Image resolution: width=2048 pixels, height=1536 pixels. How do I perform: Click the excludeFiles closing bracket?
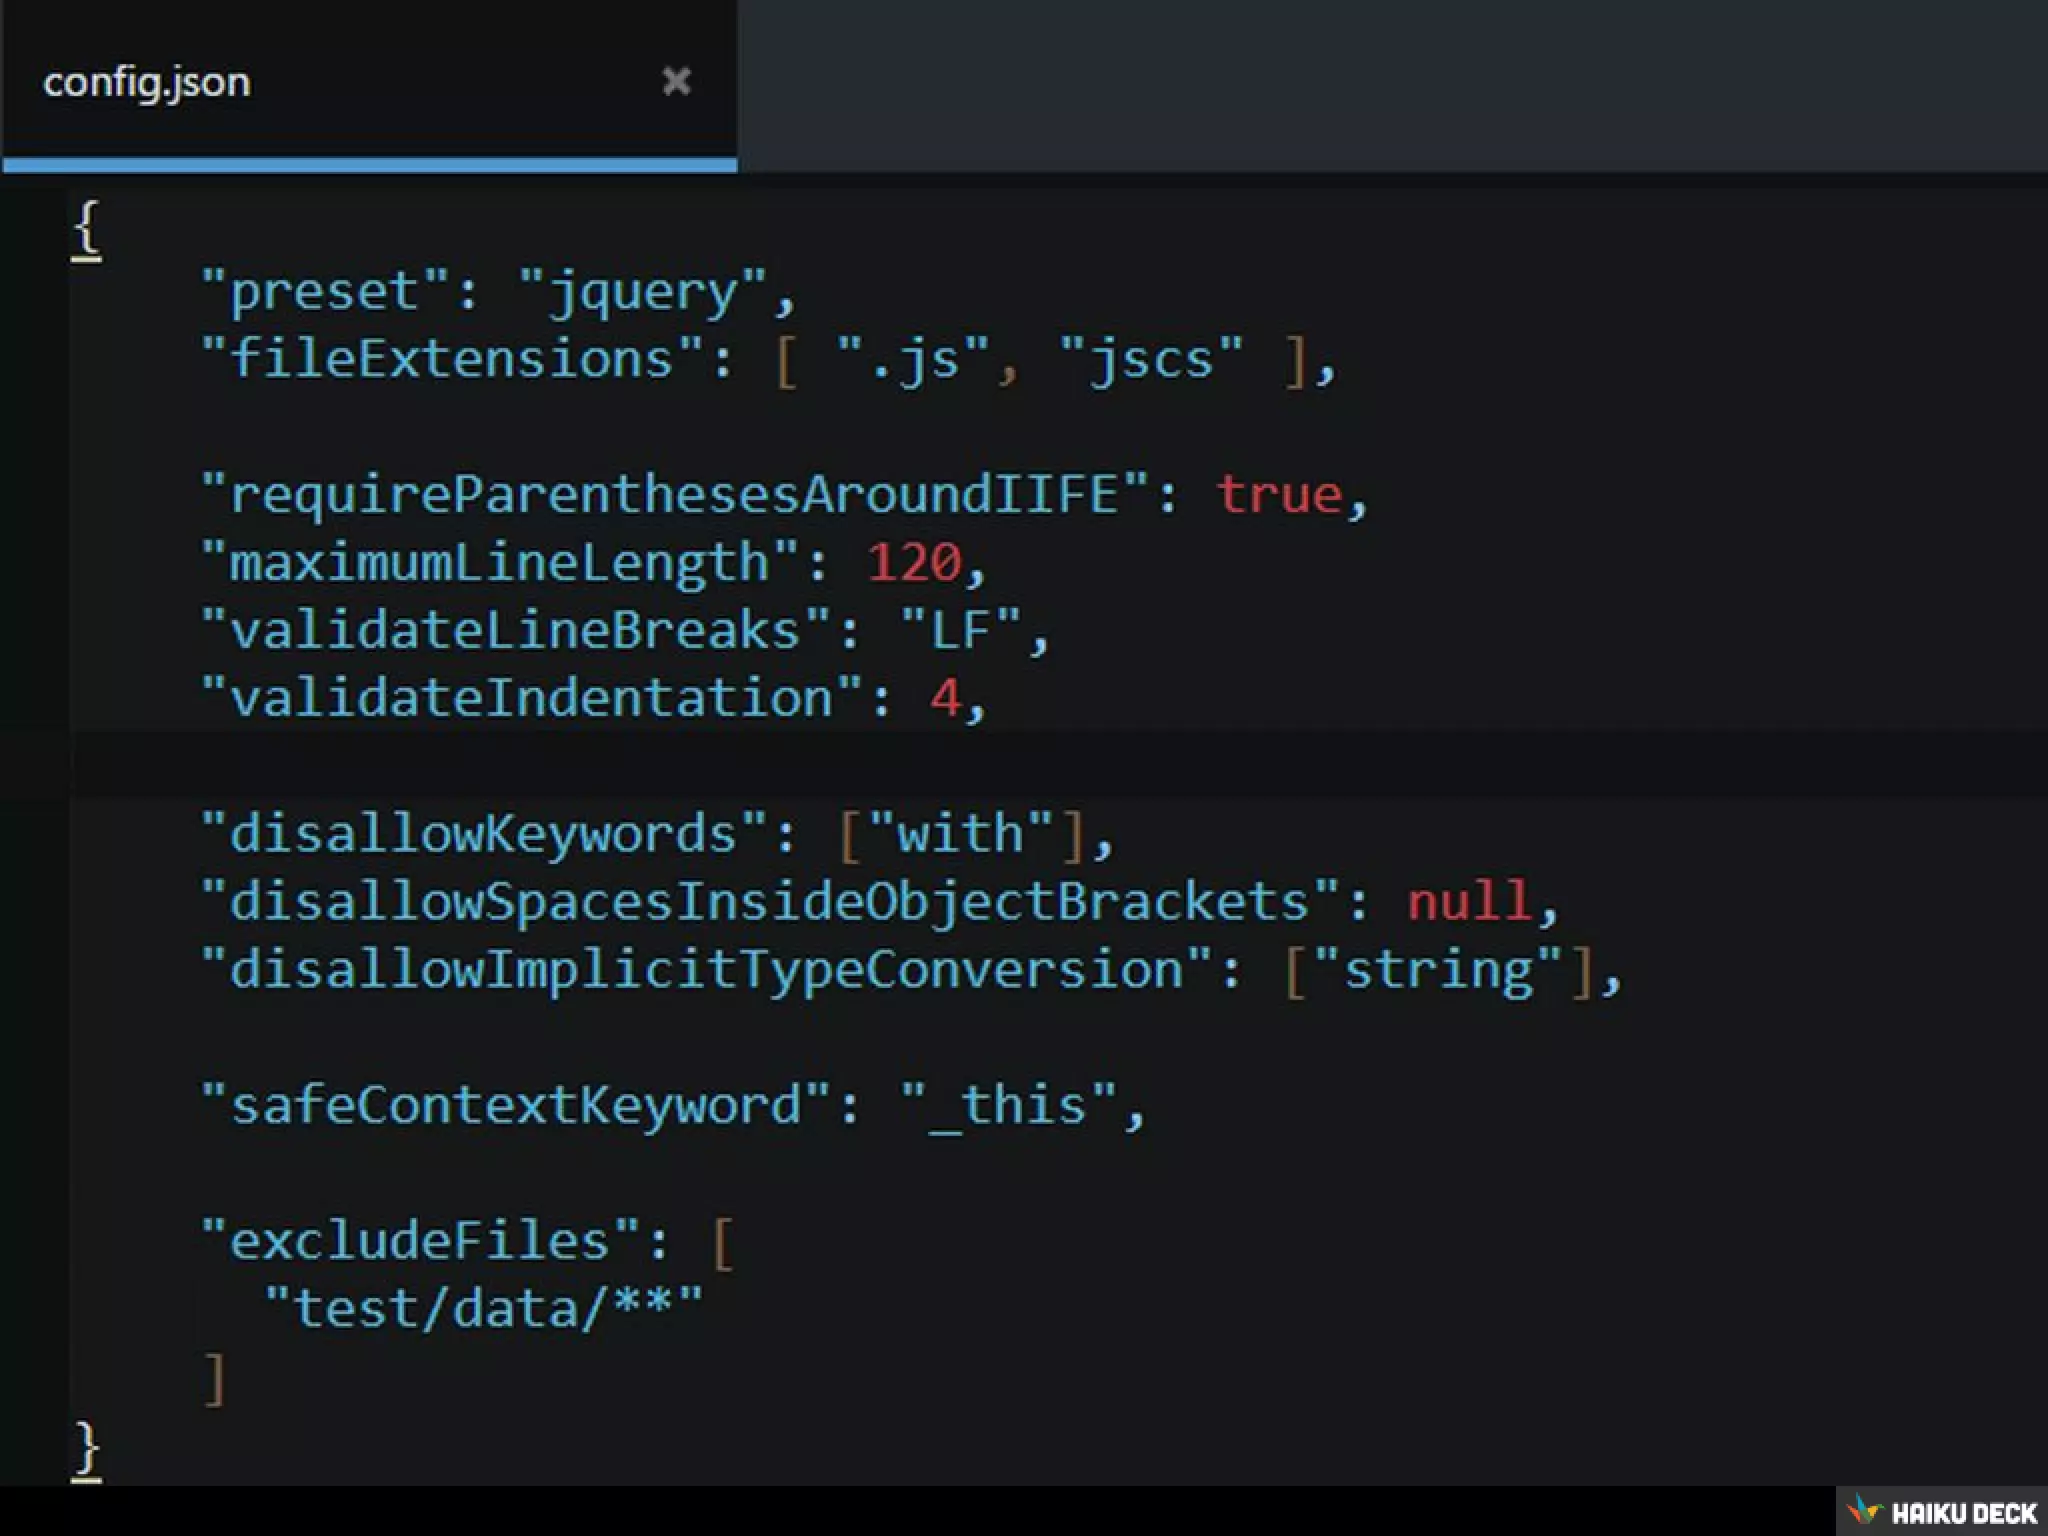pos(214,1380)
